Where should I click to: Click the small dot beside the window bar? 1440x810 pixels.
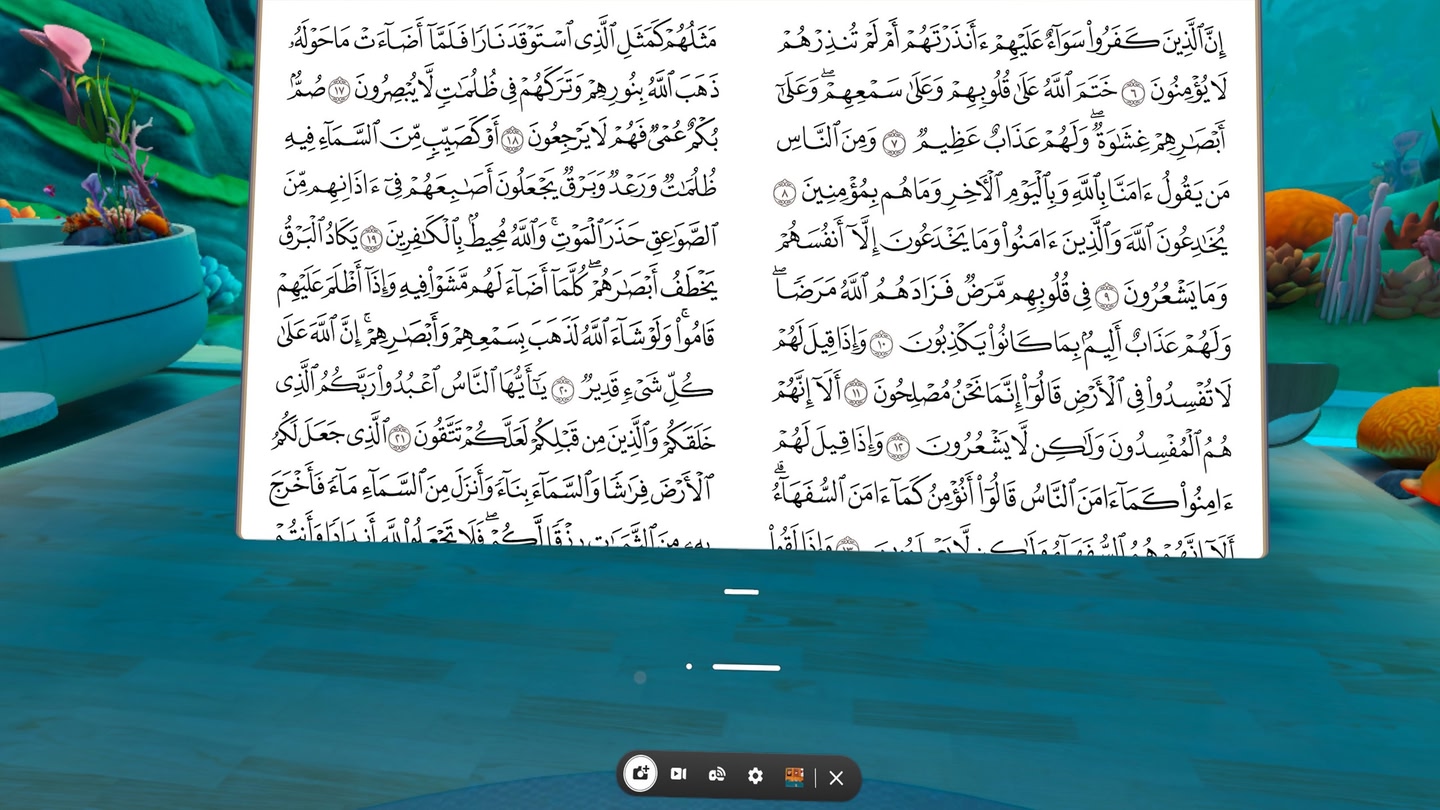[689, 666]
